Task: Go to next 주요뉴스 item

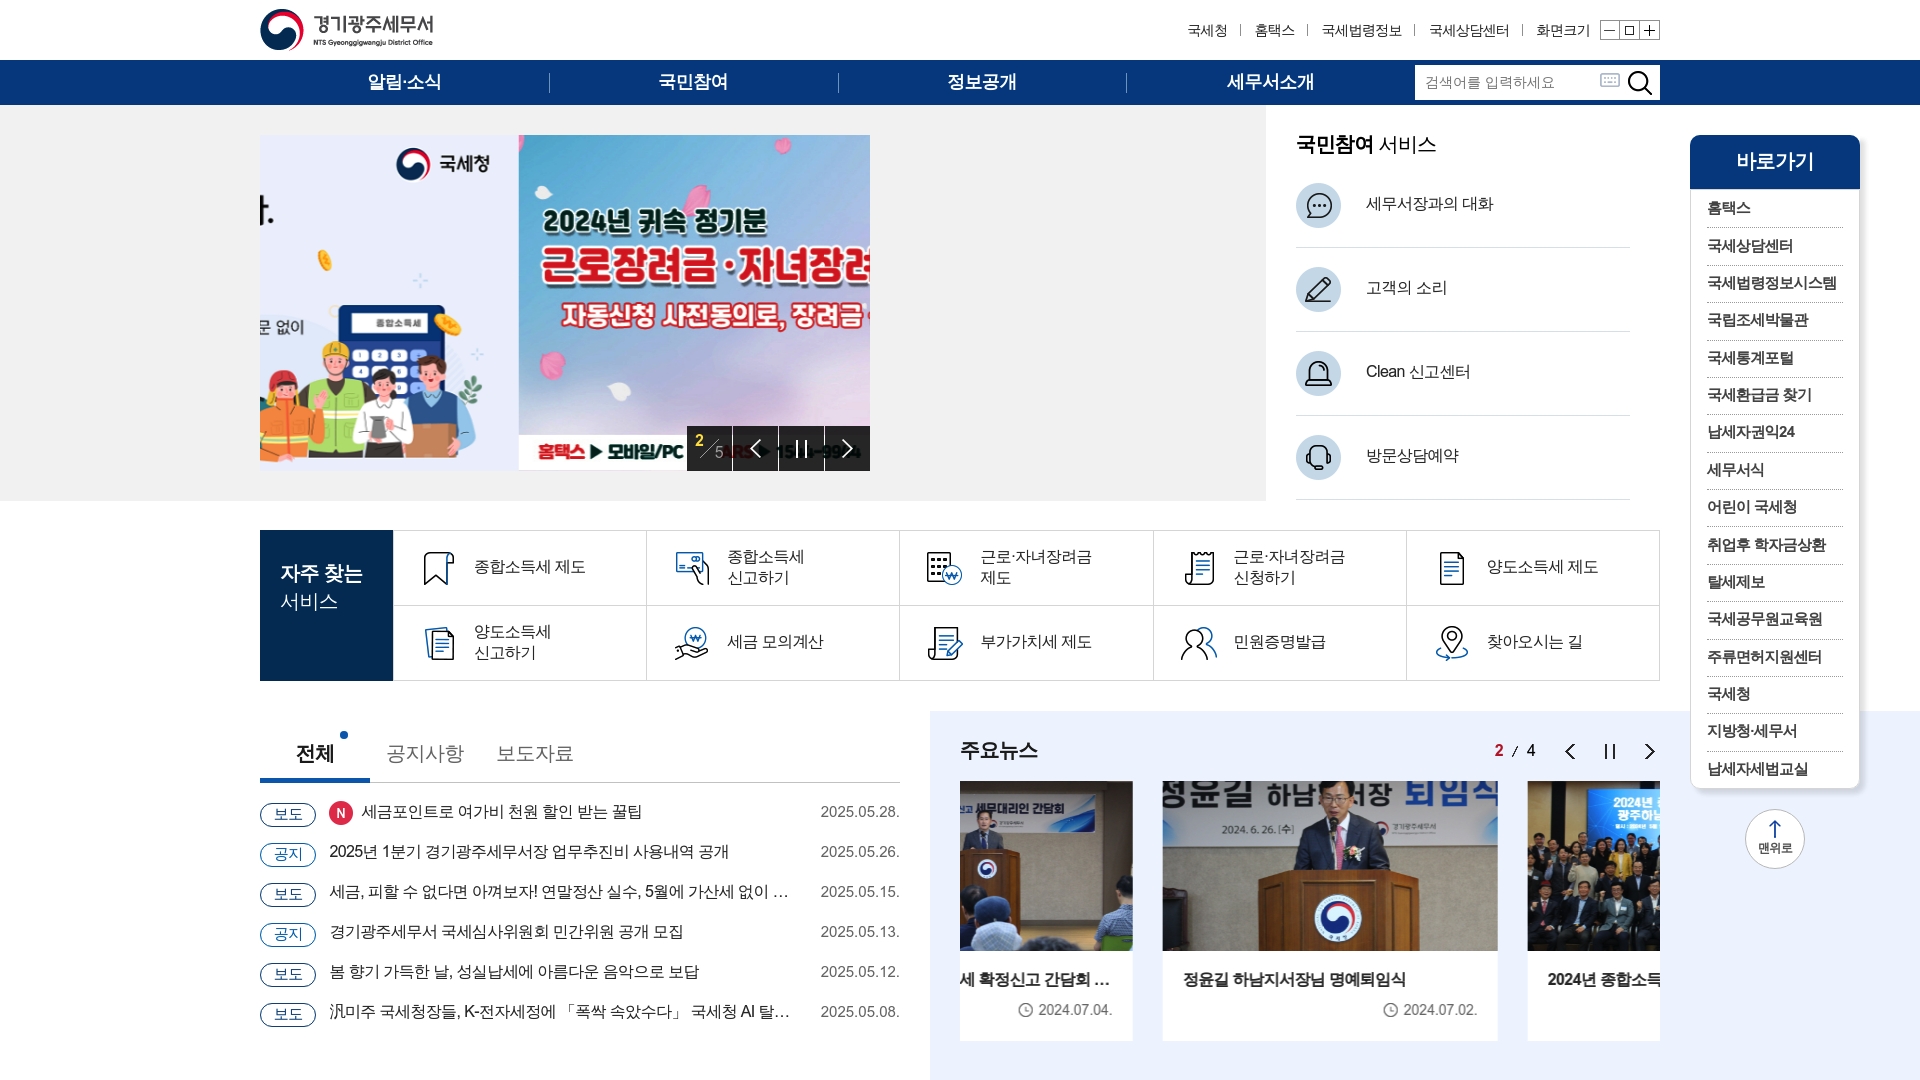Action: [1650, 752]
